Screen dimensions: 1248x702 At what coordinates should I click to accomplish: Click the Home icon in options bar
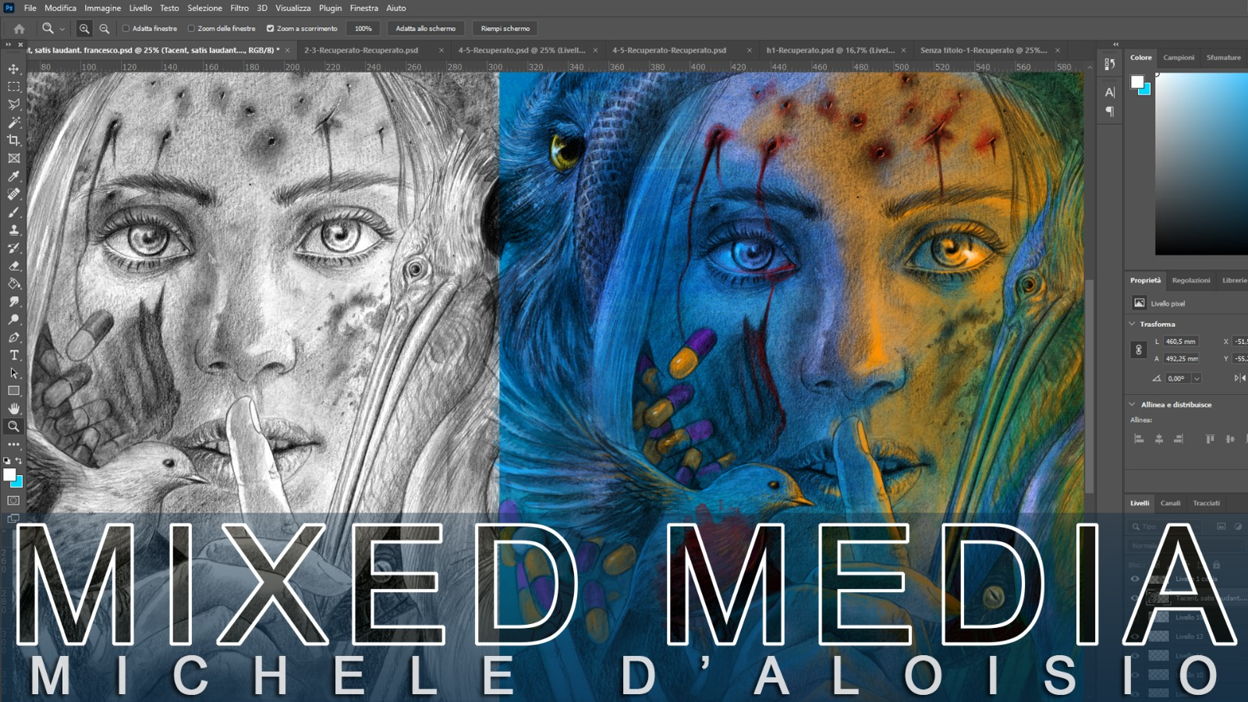coord(19,29)
